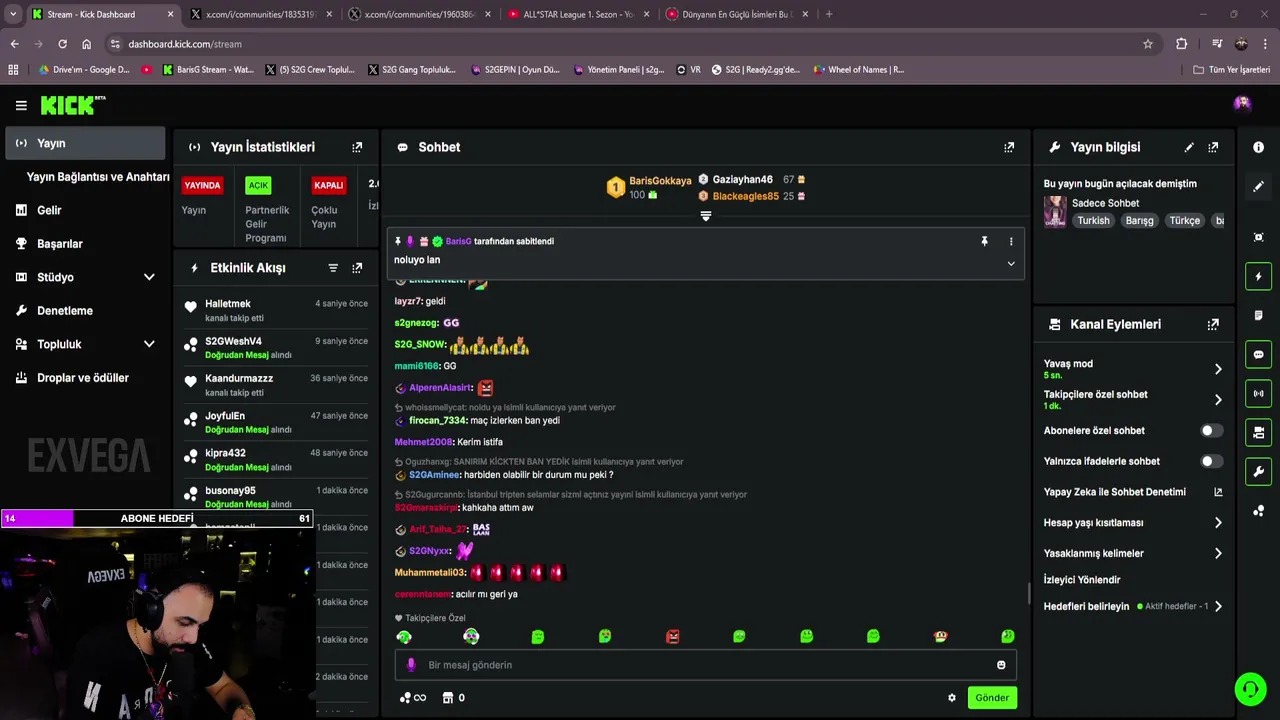Viewport: 1280px width, 720px height.
Task: Unpin the pinned chat message
Action: [x=984, y=241]
